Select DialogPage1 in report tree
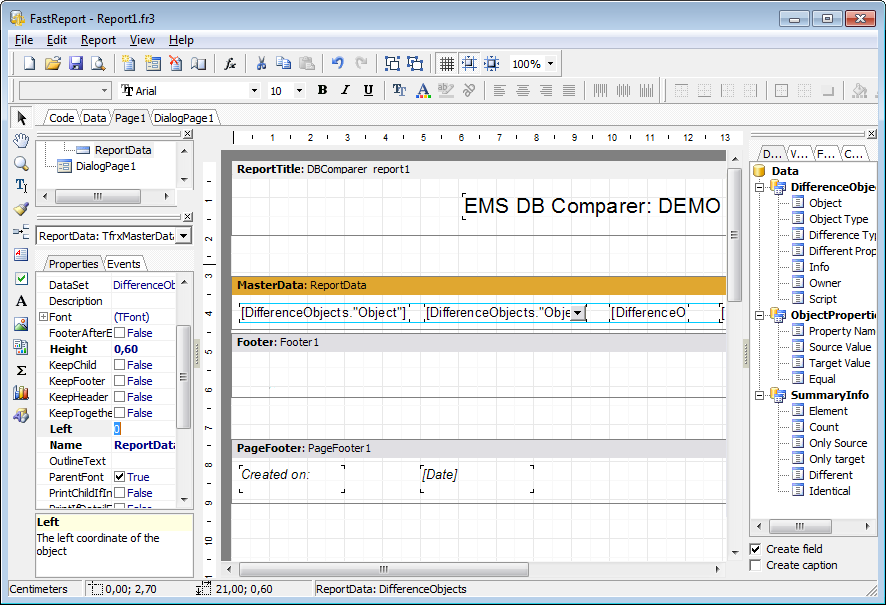This screenshot has height=605, width=886. [x=106, y=166]
